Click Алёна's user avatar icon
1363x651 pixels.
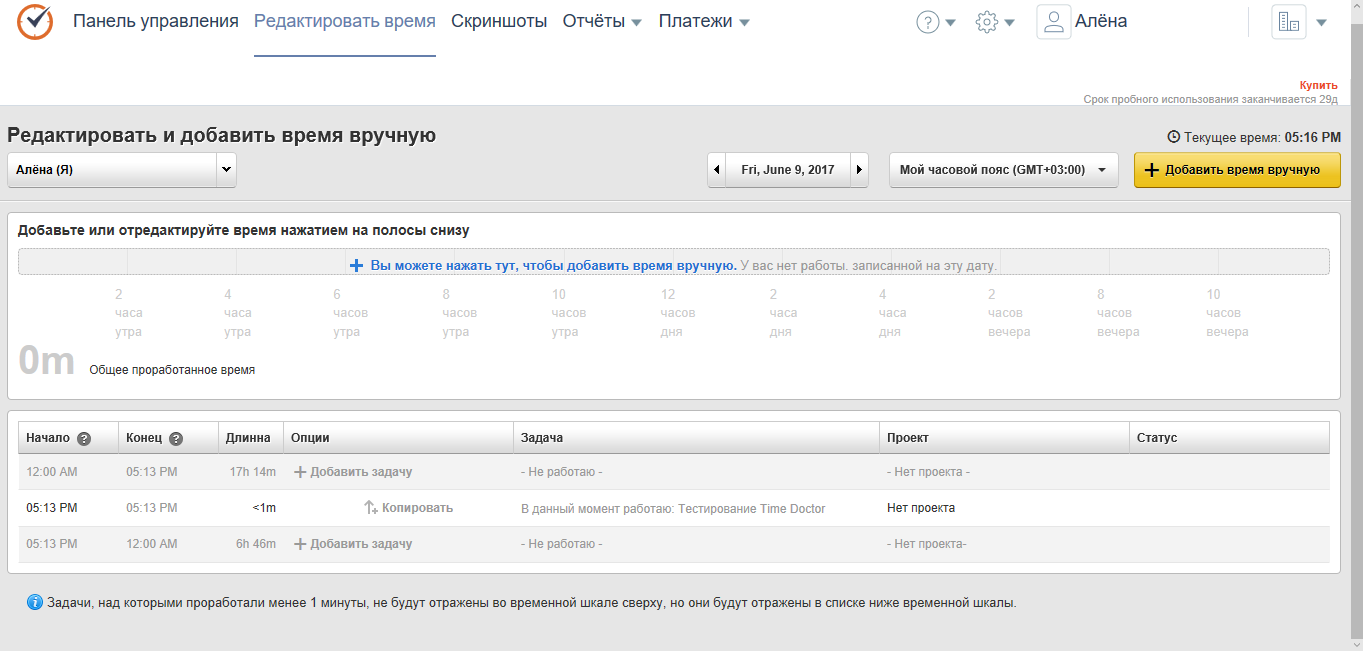pos(1054,22)
